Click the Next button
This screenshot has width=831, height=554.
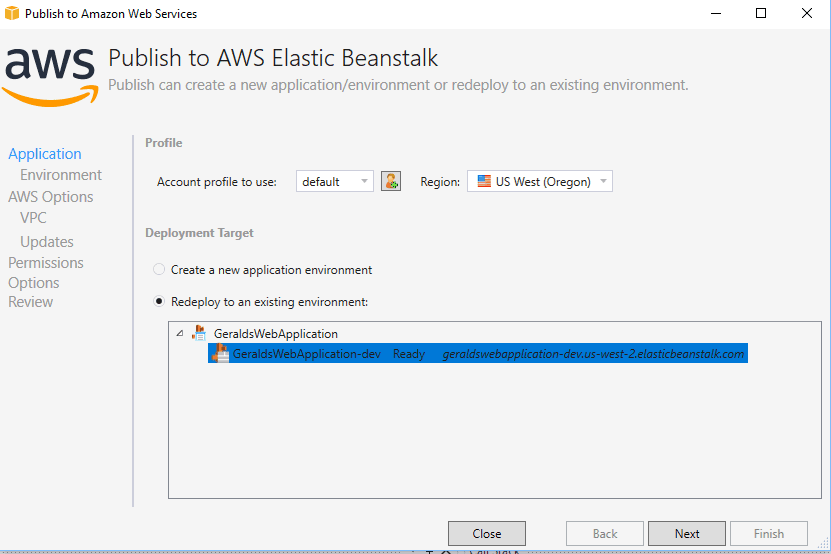point(687,533)
